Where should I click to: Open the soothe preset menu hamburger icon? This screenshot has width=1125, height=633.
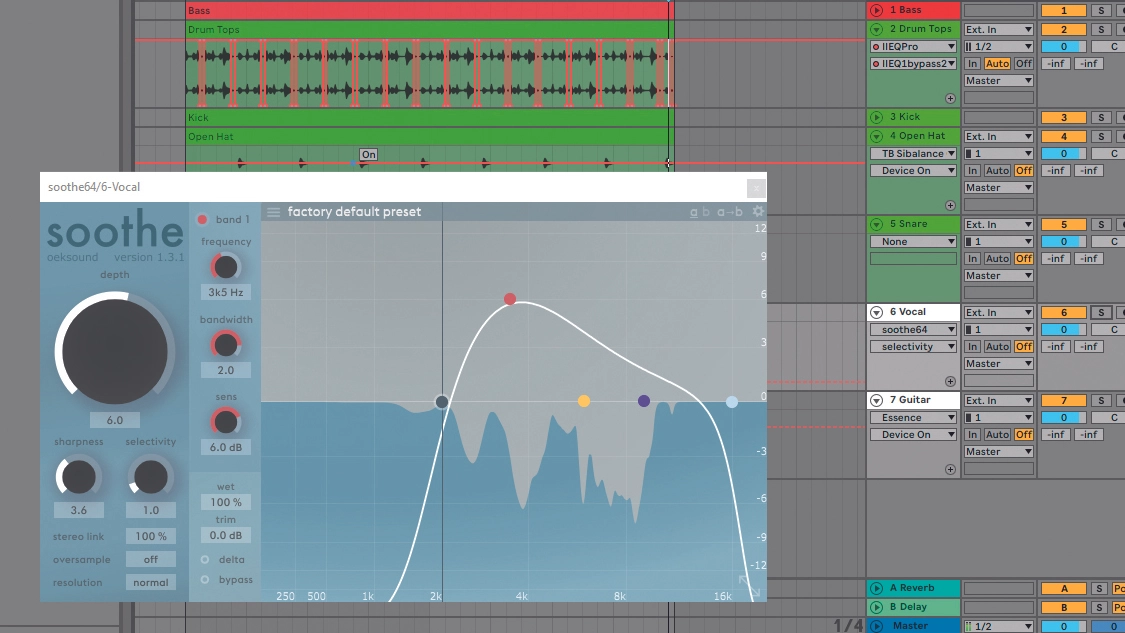273,212
